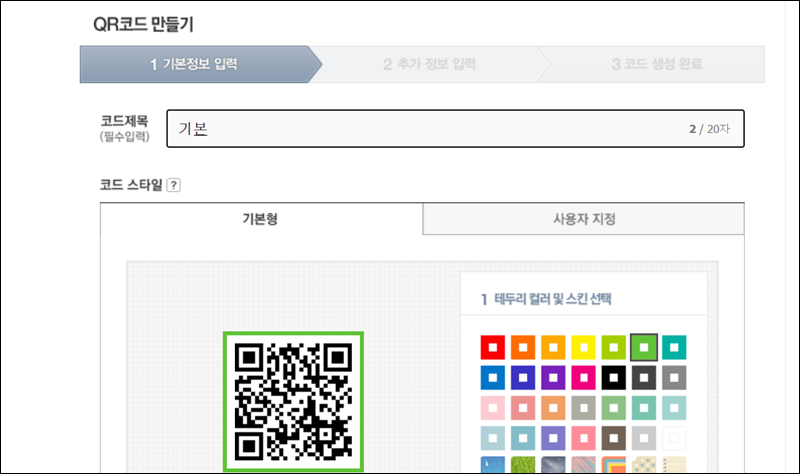This screenshot has width=800, height=474.
Task: Switch to the 사용자 지정 tab
Action: coord(584,219)
